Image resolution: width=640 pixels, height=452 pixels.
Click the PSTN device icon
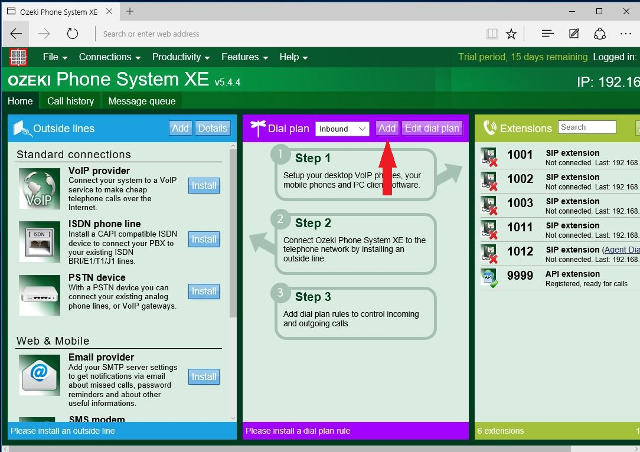(x=39, y=295)
